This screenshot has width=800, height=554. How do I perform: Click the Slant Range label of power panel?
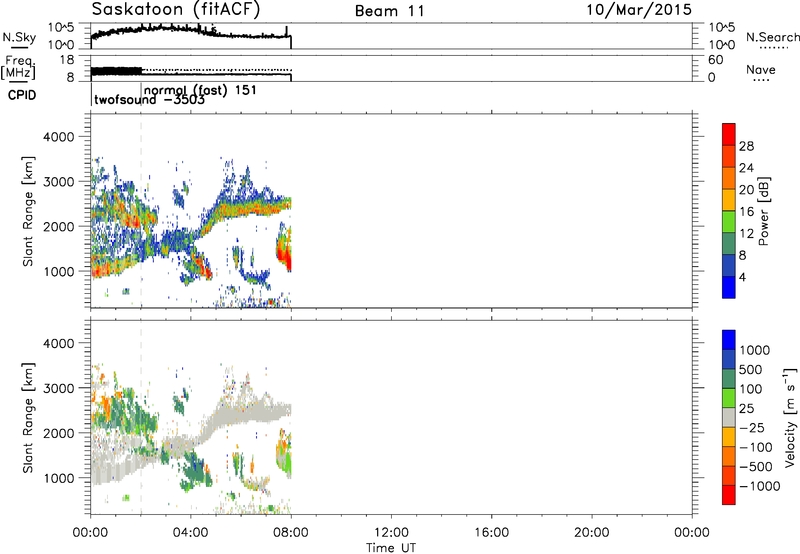28,211
